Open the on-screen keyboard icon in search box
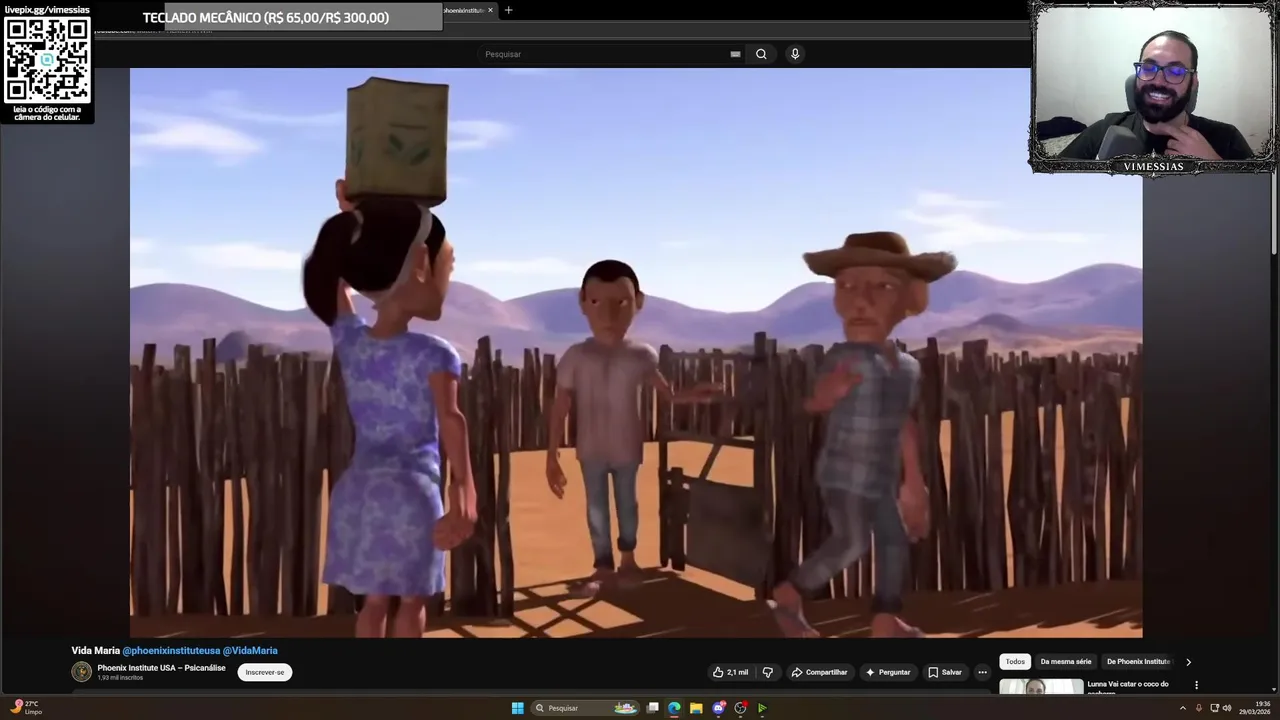 [735, 54]
